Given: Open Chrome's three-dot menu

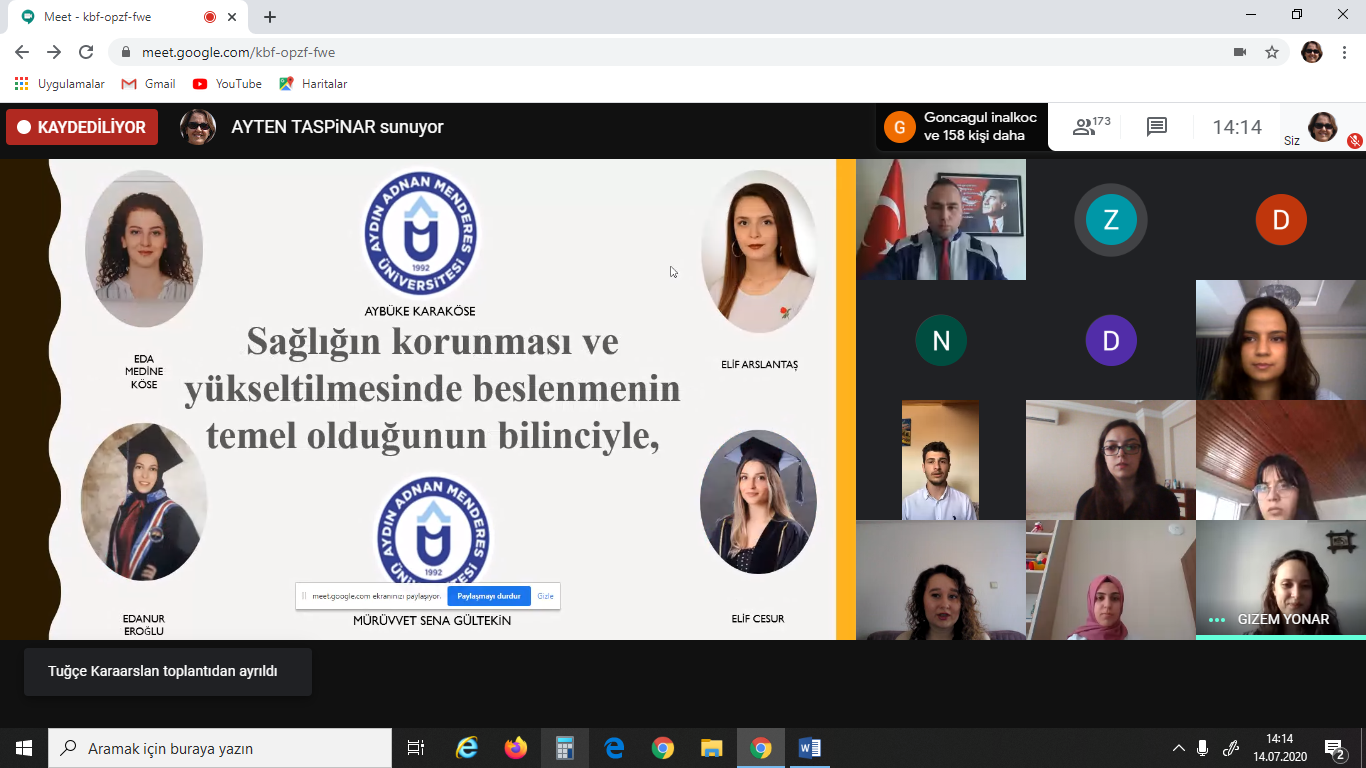Looking at the screenshot, I should 1345,52.
